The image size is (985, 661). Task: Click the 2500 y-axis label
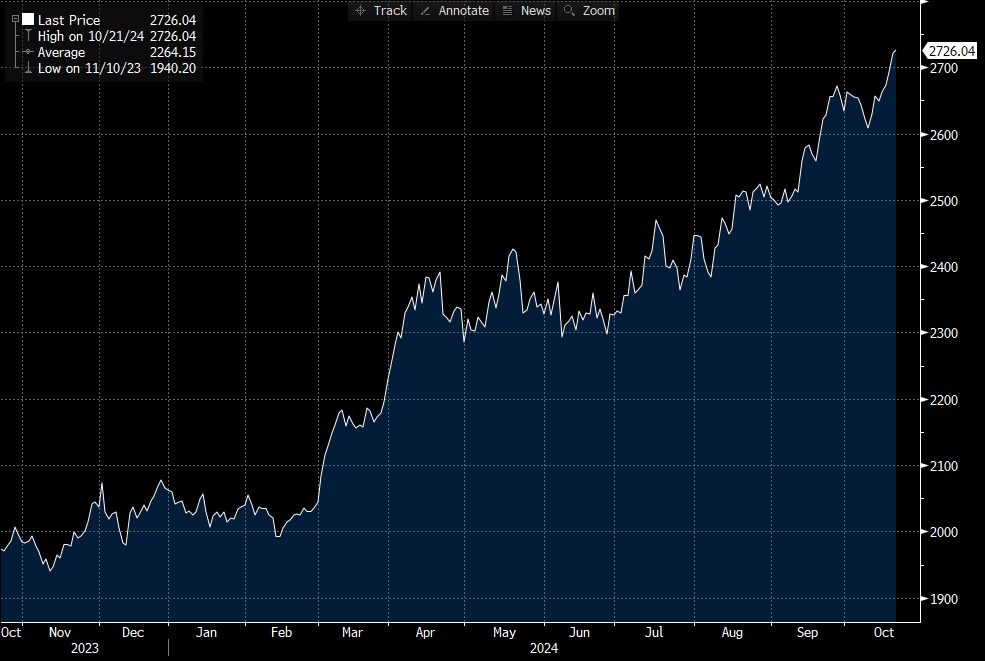click(x=944, y=201)
